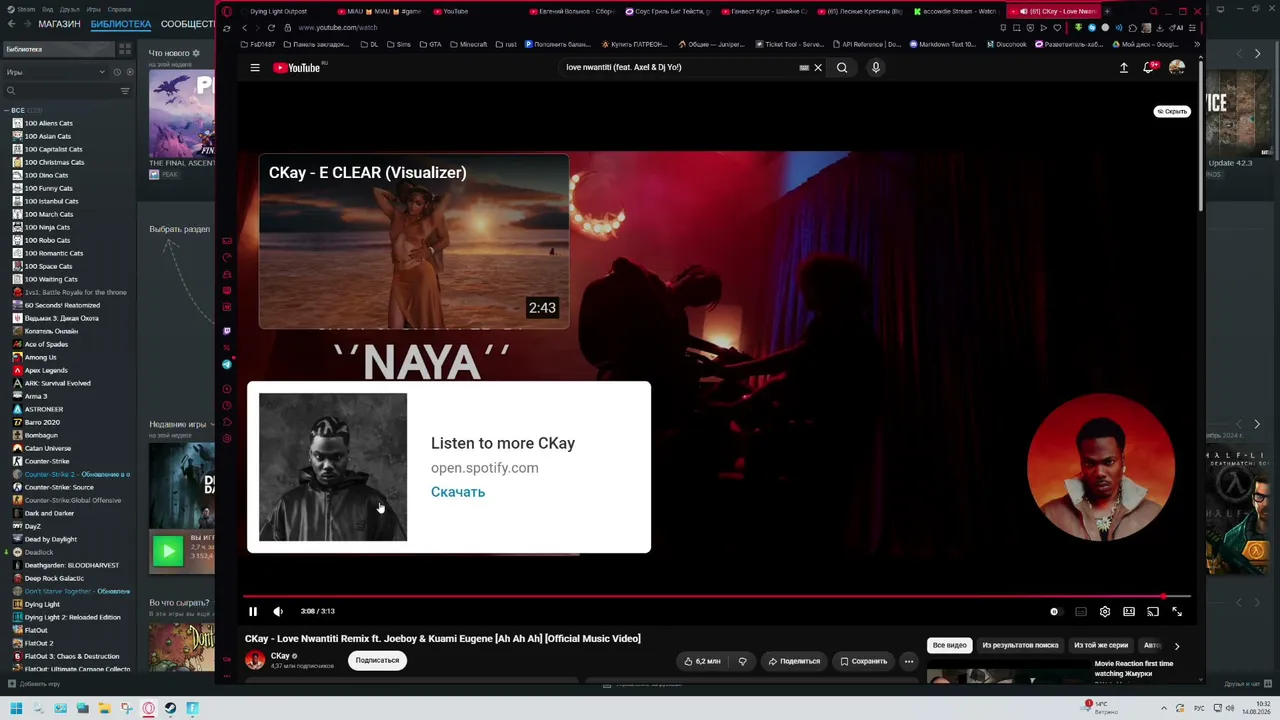1280x720 pixels.
Task: Click the red YouTube video progress bar
Action: (x=716, y=597)
